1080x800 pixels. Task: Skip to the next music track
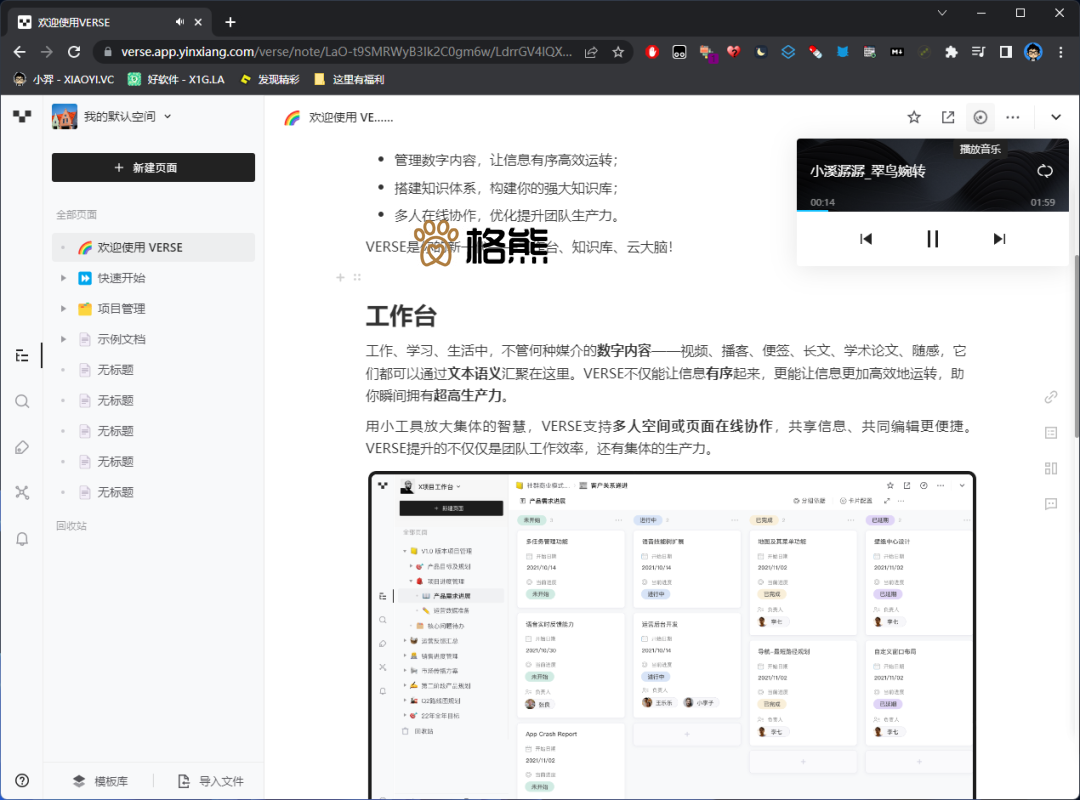tap(999, 238)
